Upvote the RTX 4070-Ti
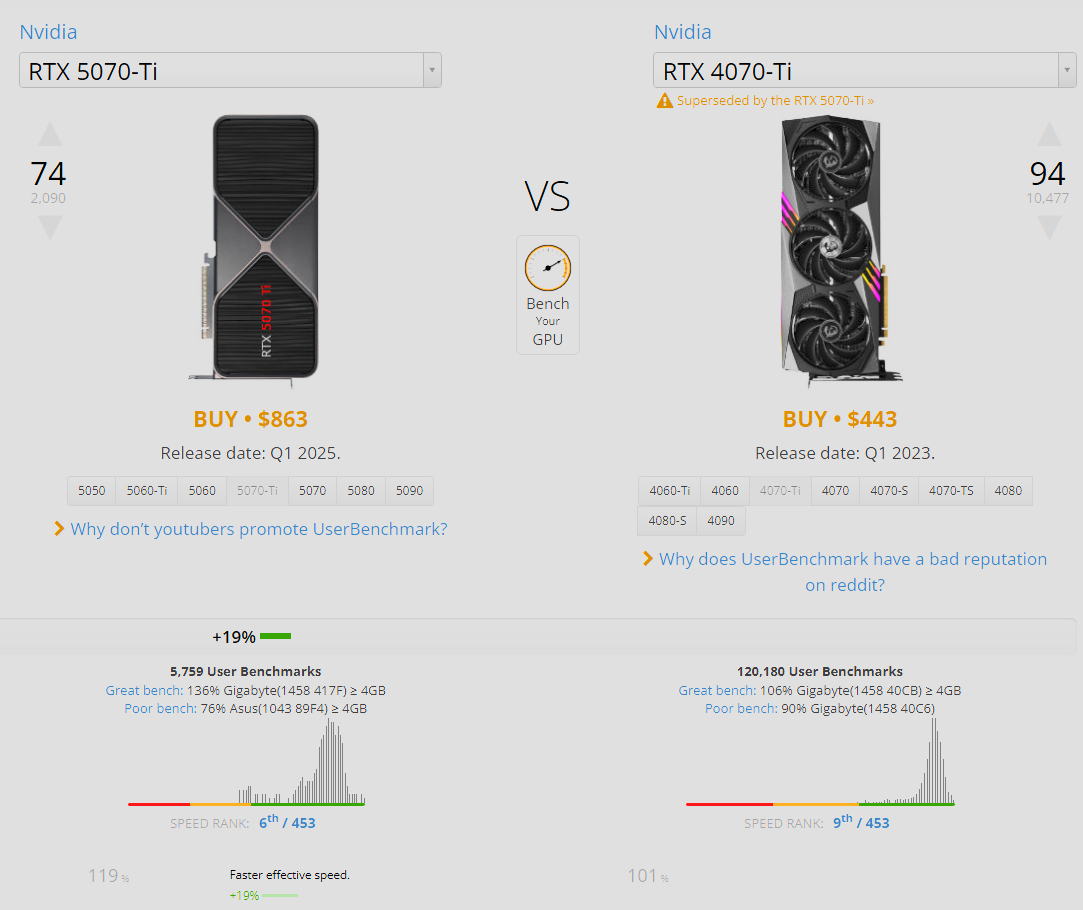This screenshot has width=1083, height=910. coord(1048,135)
